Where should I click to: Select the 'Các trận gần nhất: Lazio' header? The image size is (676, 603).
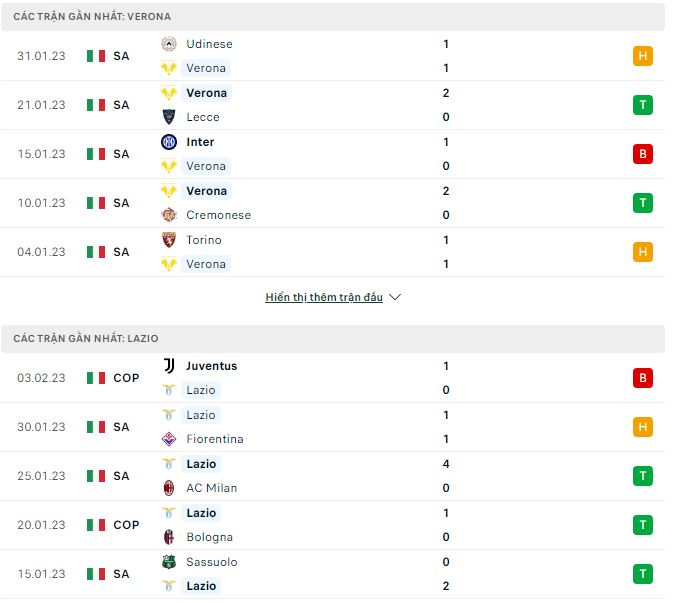[x=332, y=339]
